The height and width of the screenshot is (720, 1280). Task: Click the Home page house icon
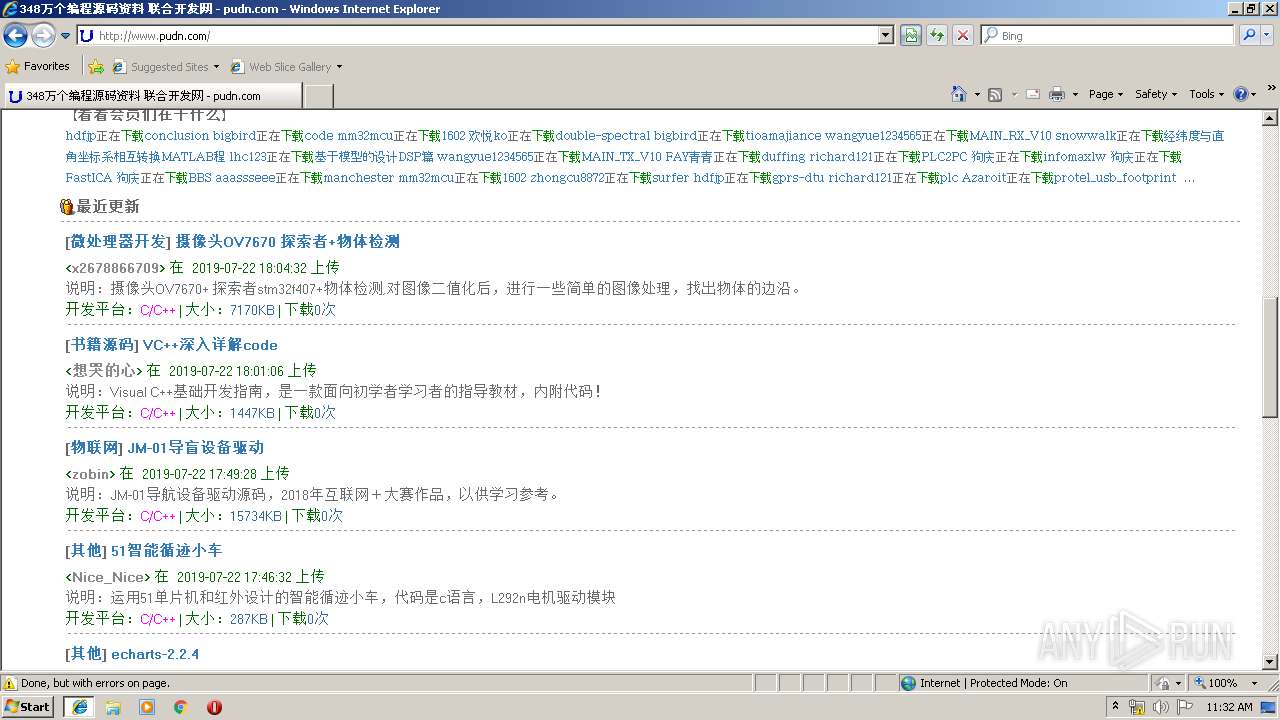[x=959, y=94]
